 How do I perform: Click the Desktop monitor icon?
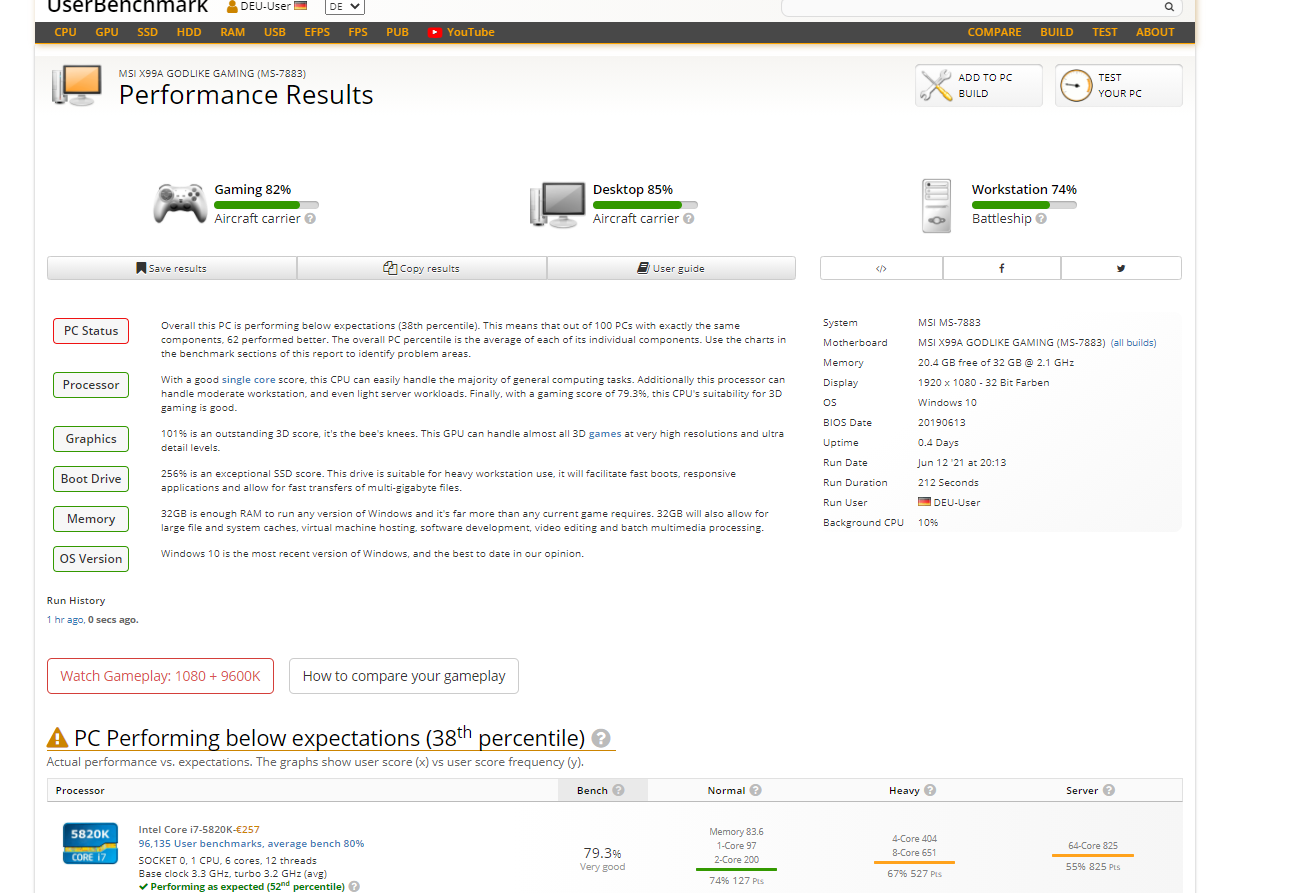point(557,205)
